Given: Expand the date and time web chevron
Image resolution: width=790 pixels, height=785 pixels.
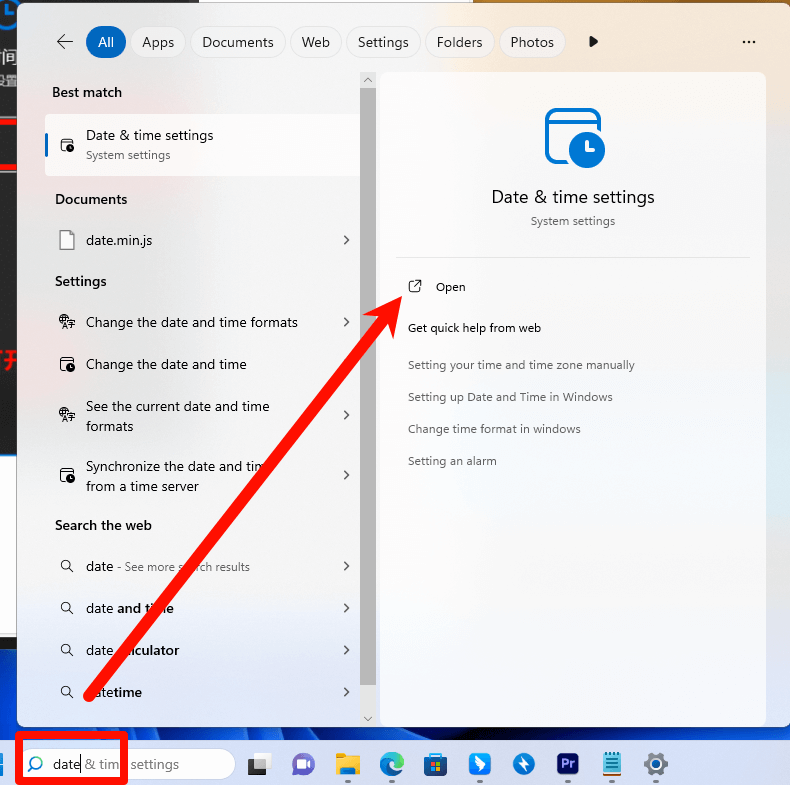Looking at the screenshot, I should tap(346, 608).
